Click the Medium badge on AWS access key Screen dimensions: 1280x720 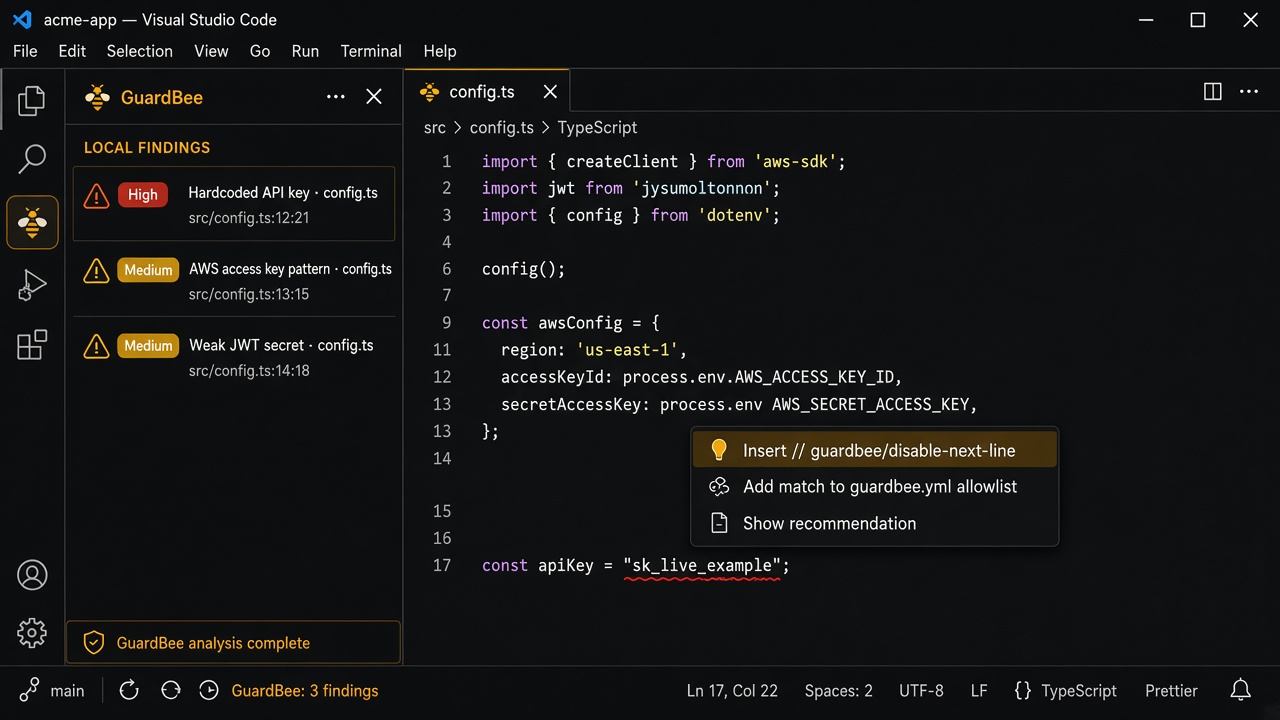click(x=148, y=270)
